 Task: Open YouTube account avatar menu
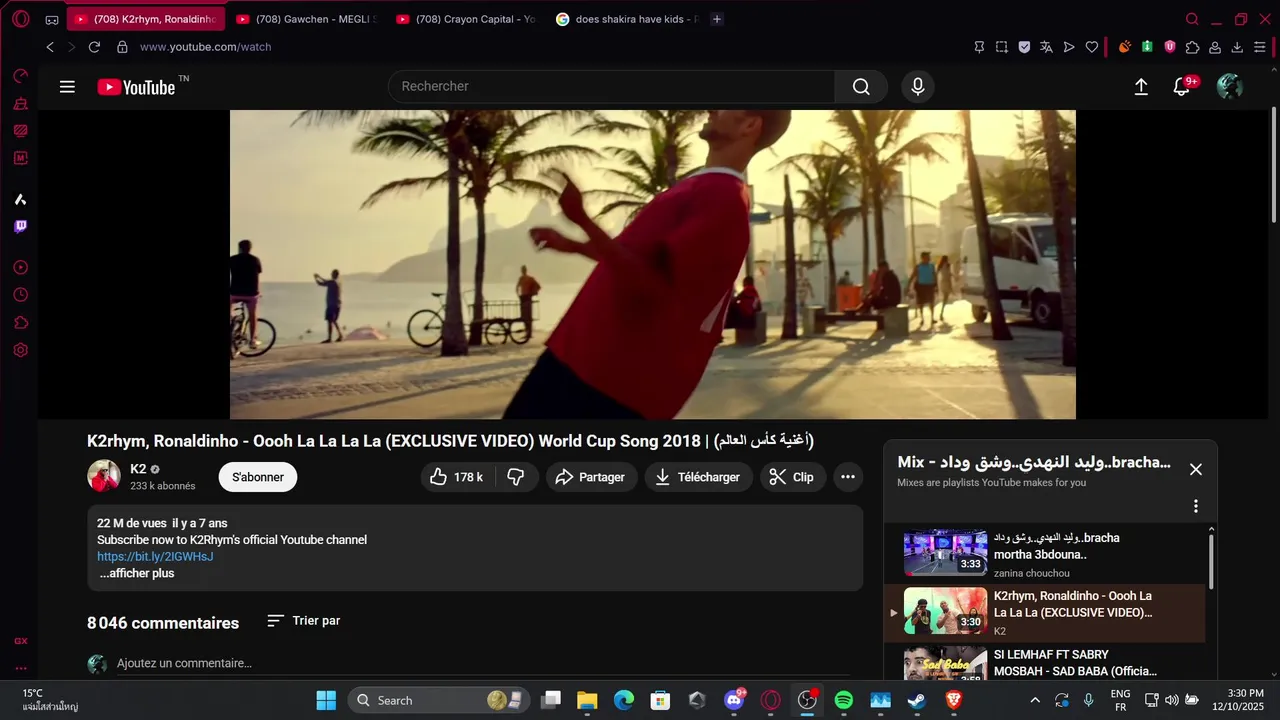tap(1229, 87)
